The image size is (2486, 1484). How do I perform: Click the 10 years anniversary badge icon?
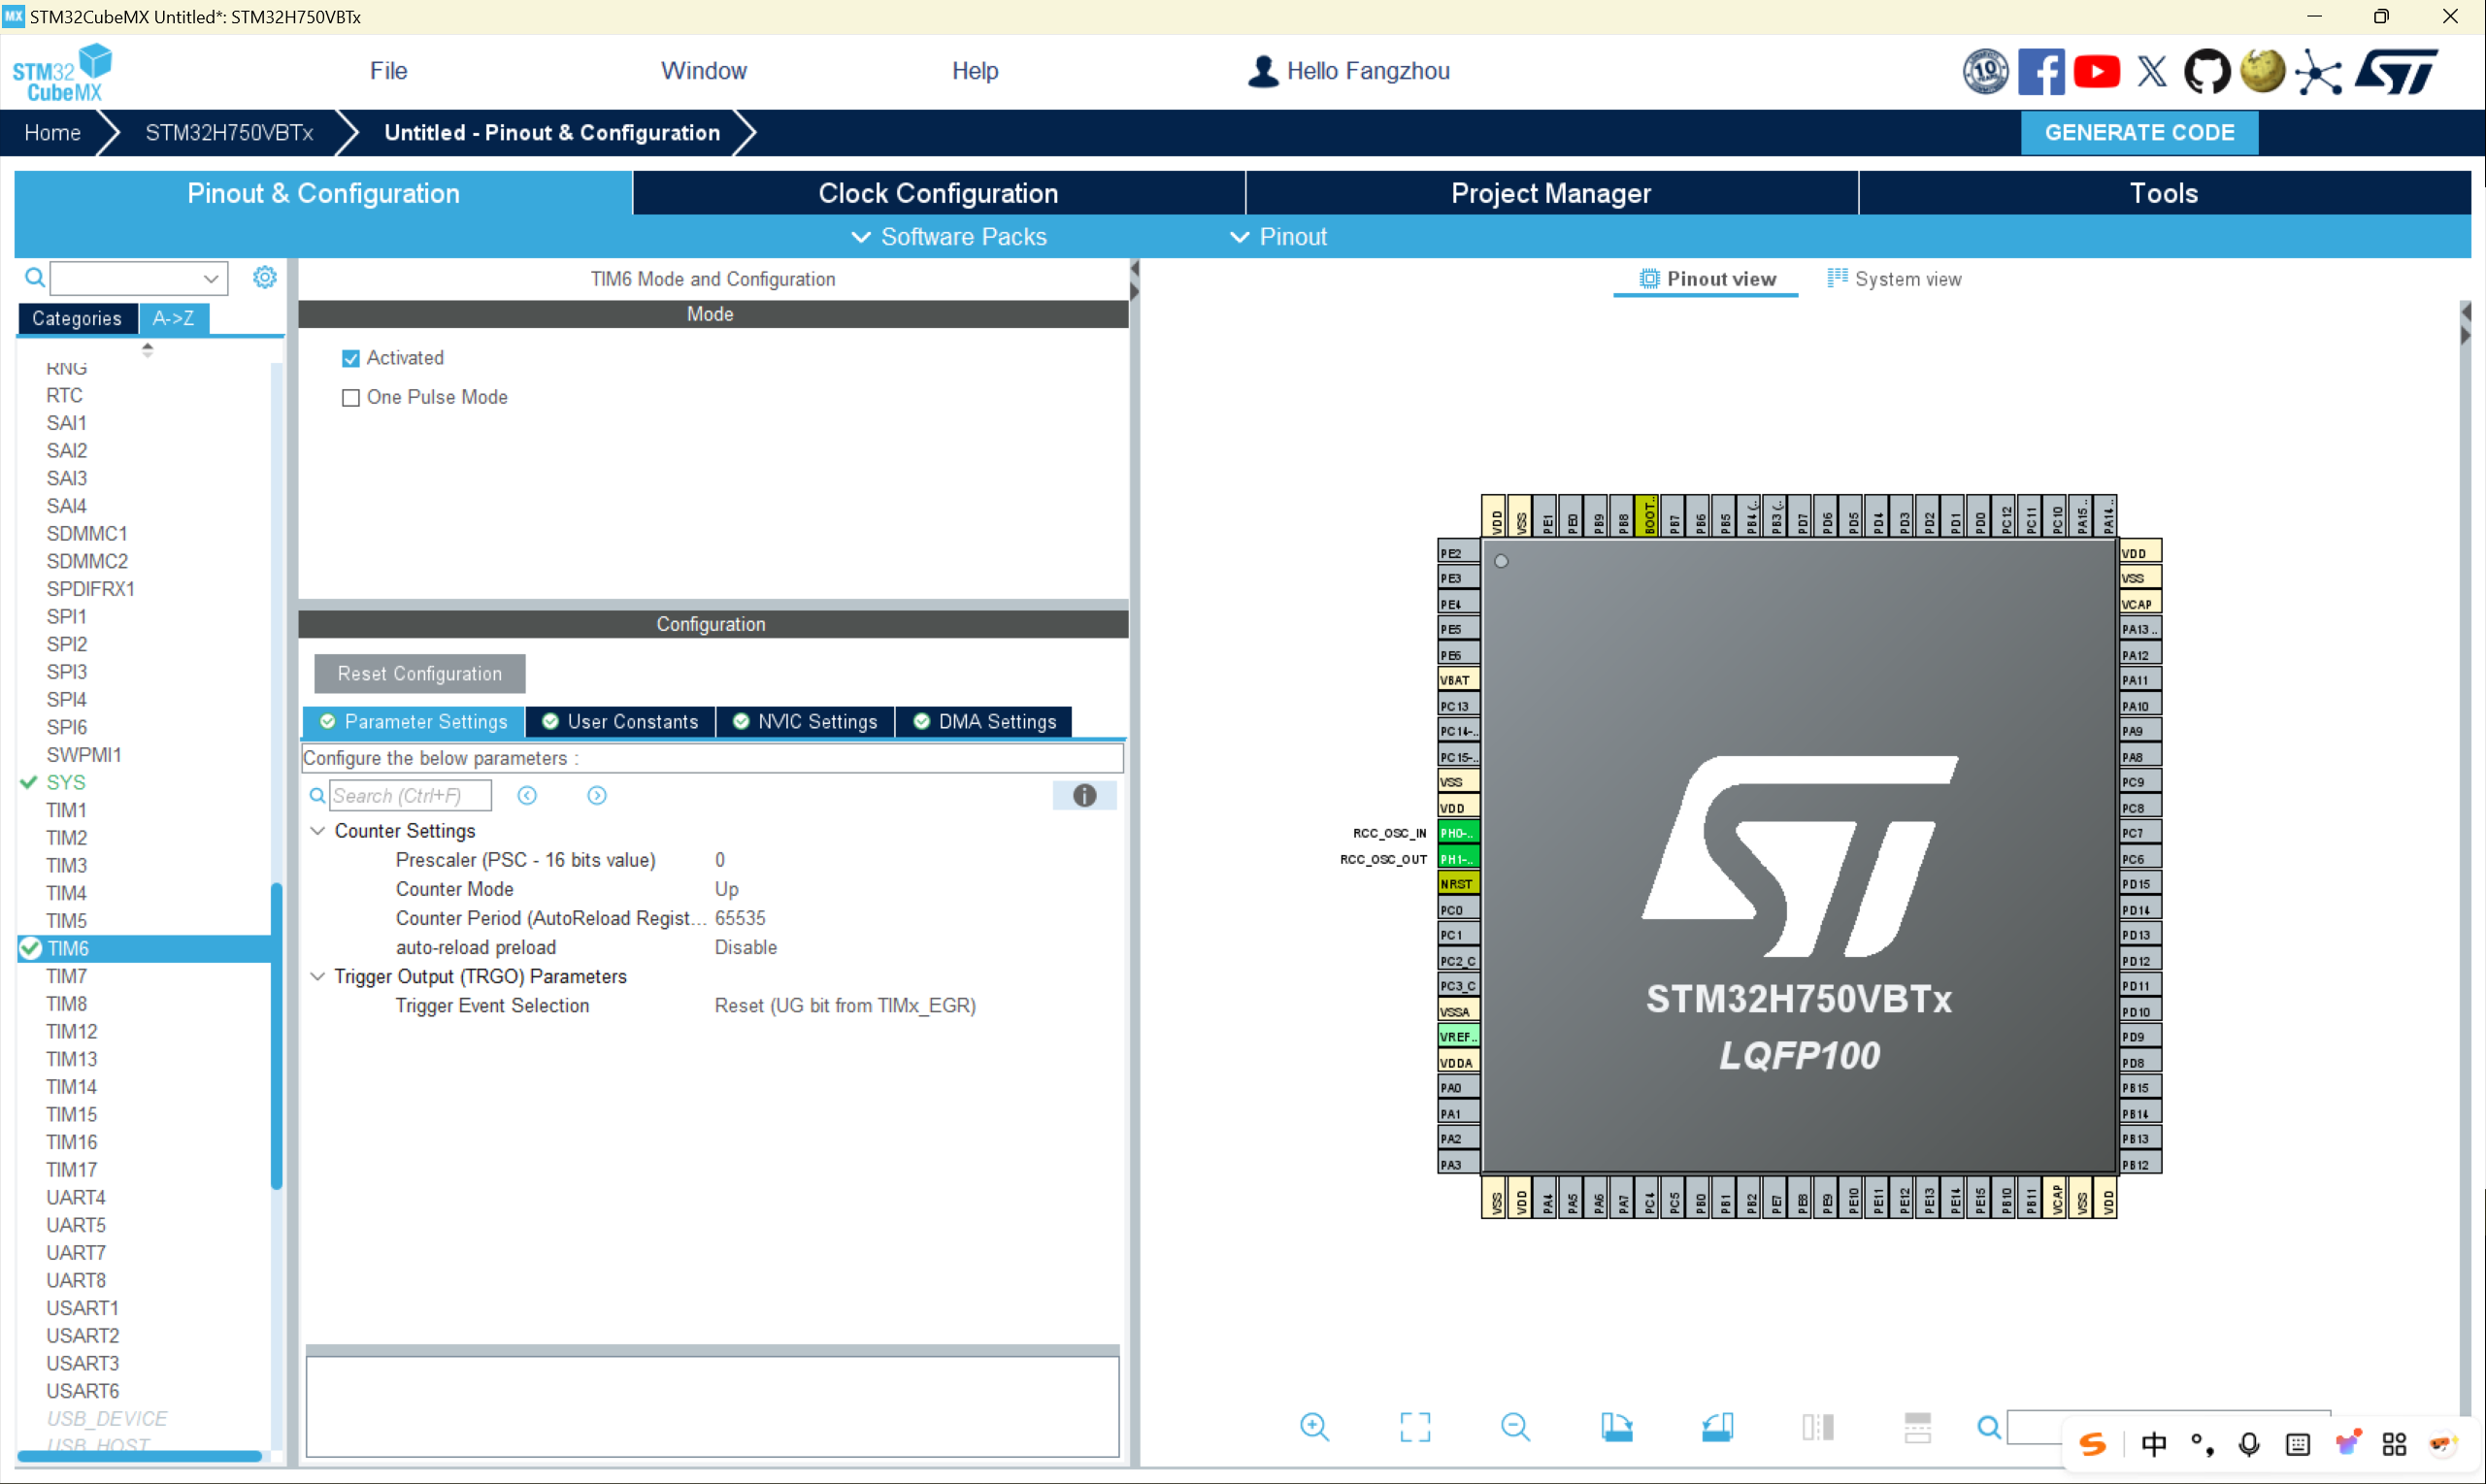coord(1985,72)
